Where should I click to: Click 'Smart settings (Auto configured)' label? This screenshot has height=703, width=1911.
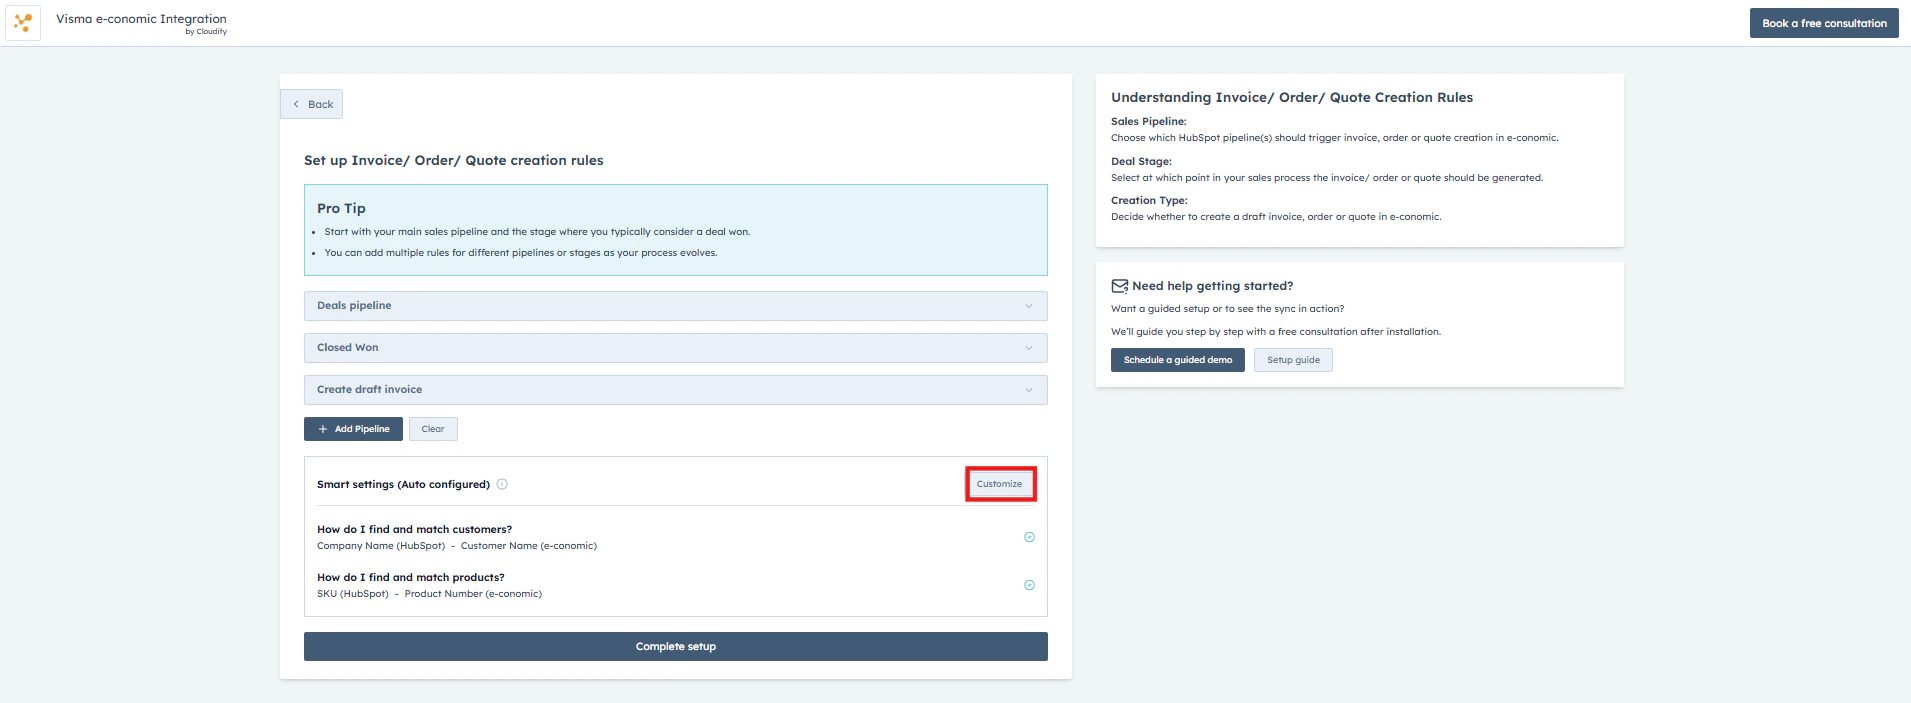pyautogui.click(x=403, y=485)
